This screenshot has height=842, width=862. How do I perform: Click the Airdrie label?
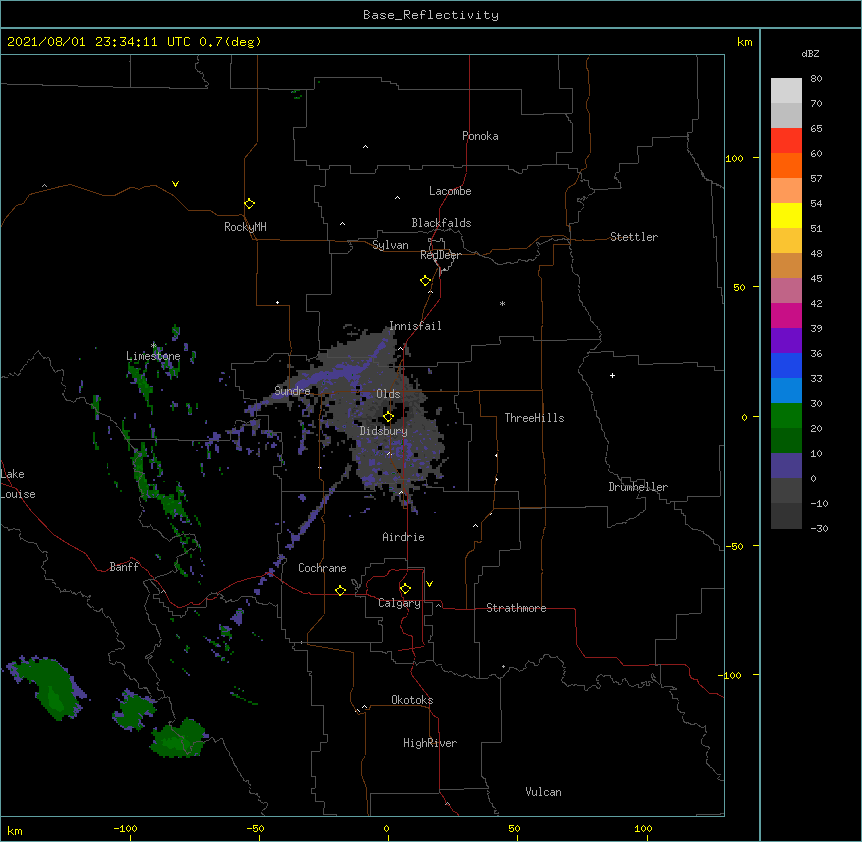403,537
